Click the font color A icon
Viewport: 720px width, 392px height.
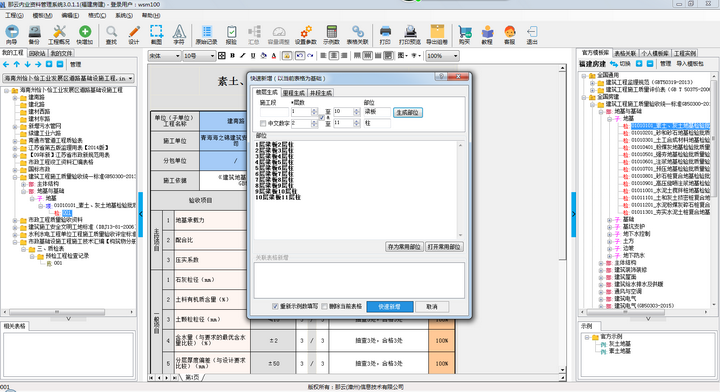[274, 56]
